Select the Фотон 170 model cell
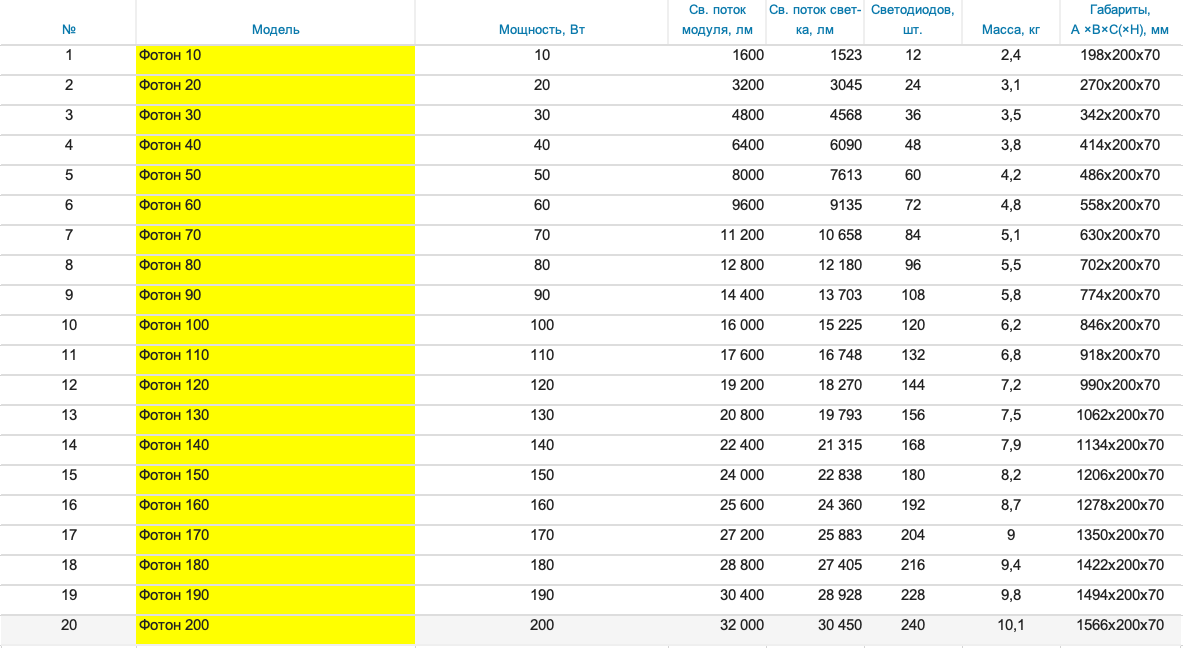The image size is (1183, 648). (x=275, y=540)
